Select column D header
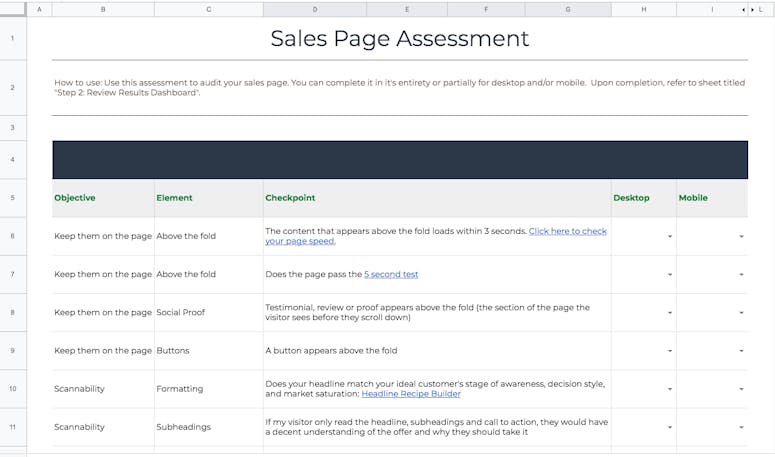Image resolution: width=775 pixels, height=457 pixels. pos(315,9)
